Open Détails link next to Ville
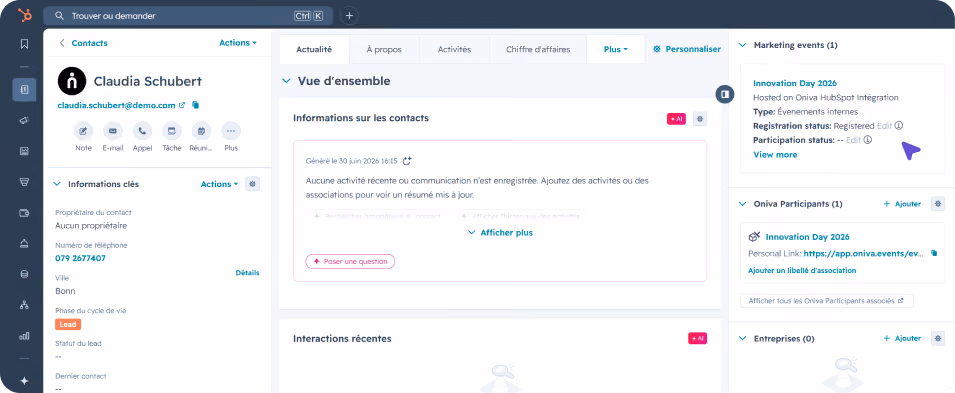 [247, 273]
